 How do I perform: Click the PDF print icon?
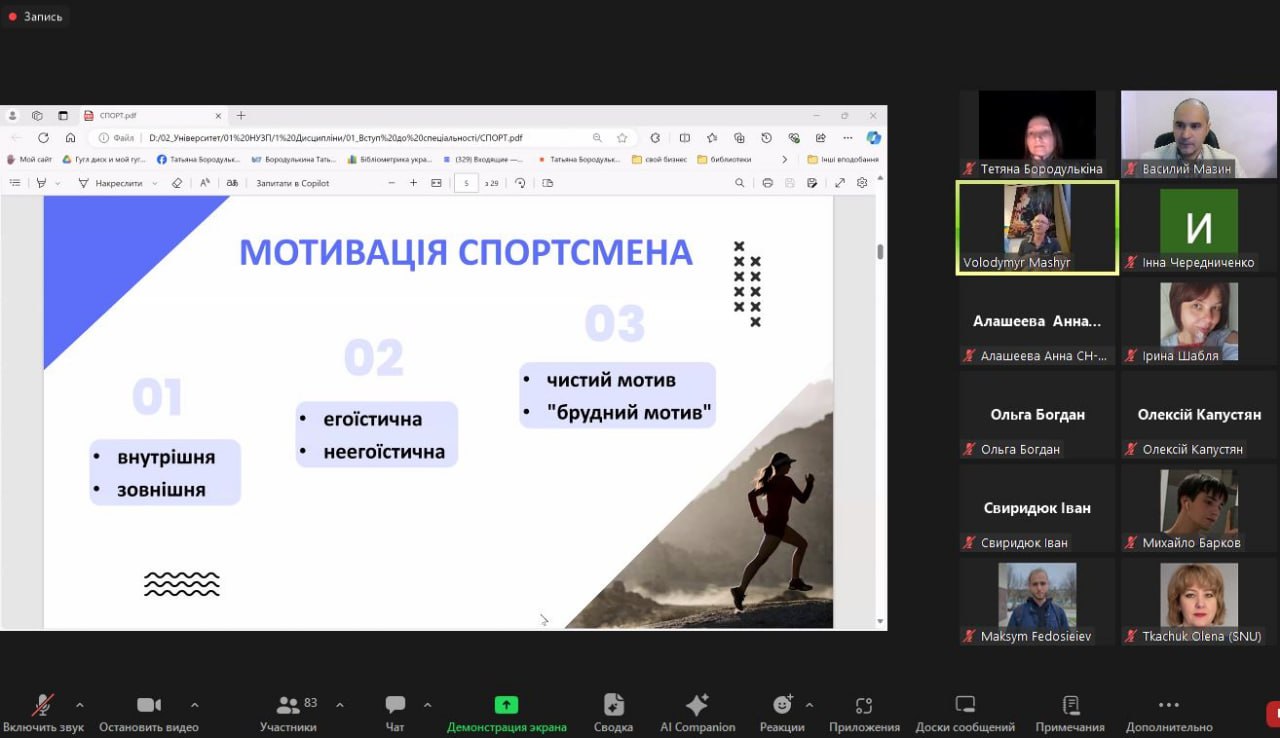point(767,183)
